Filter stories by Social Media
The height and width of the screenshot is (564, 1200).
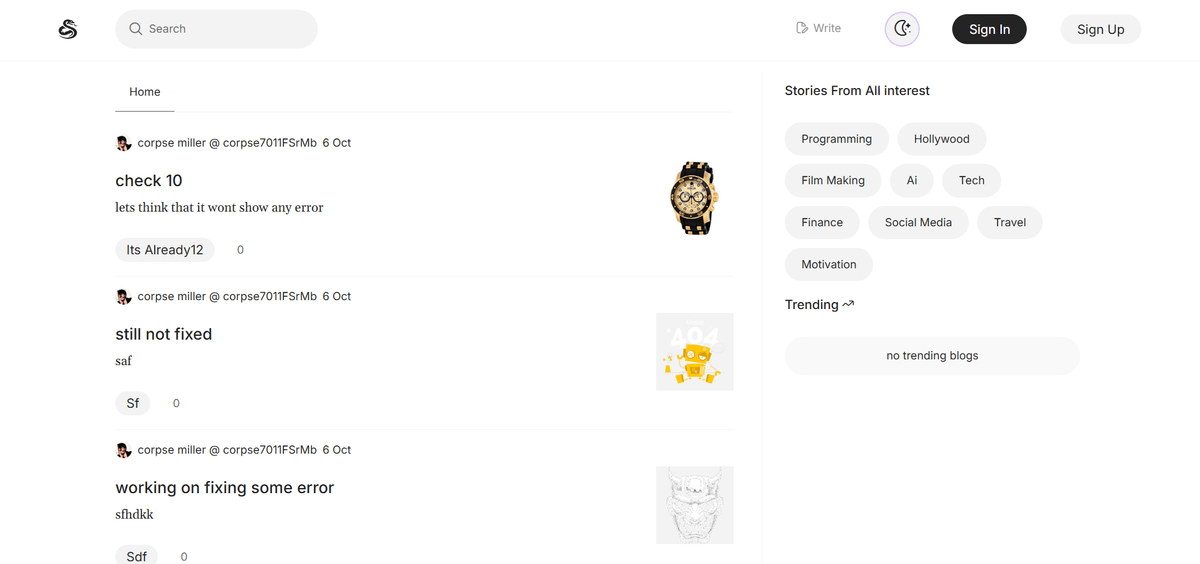pyautogui.click(x=918, y=222)
